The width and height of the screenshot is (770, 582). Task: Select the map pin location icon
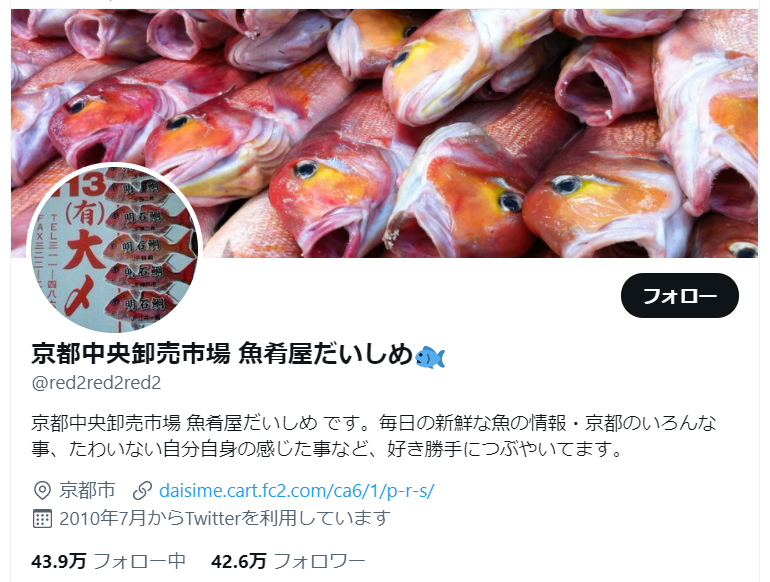(42, 490)
